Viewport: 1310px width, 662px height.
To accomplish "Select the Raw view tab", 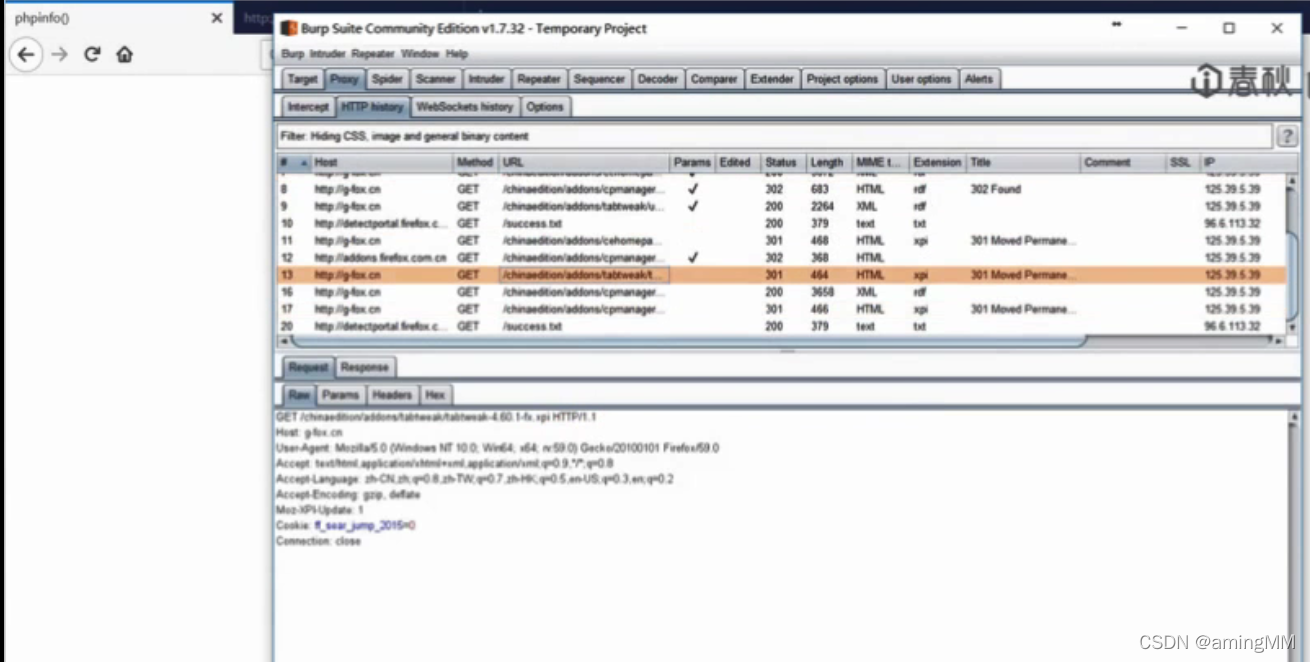I will [299, 395].
